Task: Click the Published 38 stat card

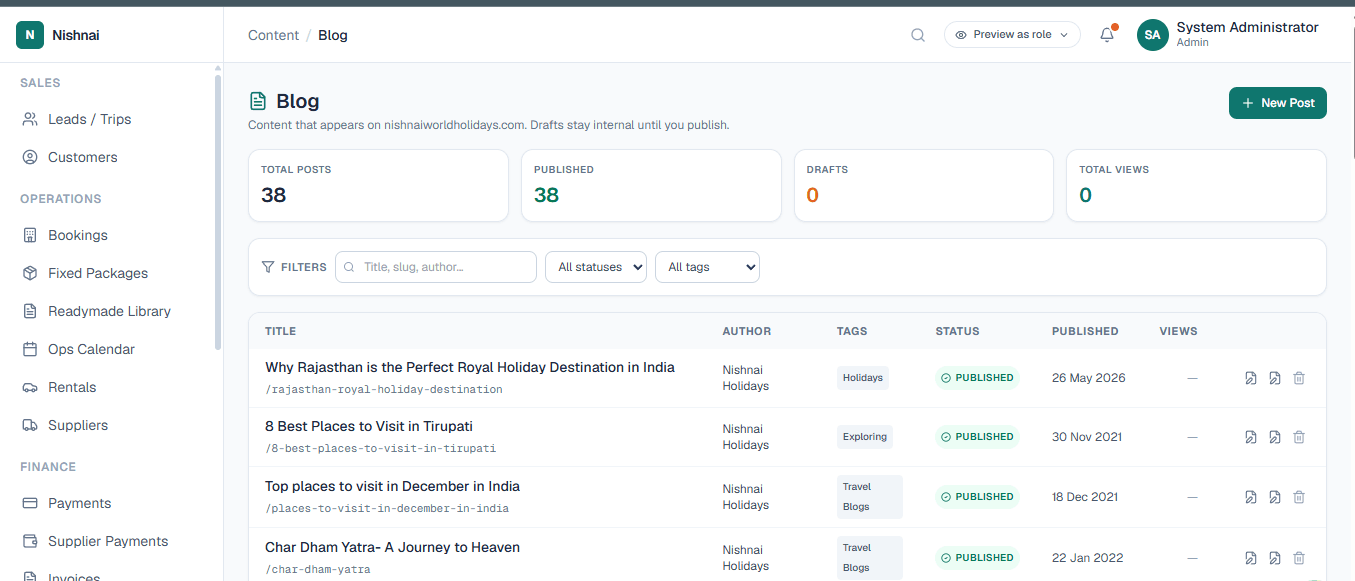Action: [651, 186]
